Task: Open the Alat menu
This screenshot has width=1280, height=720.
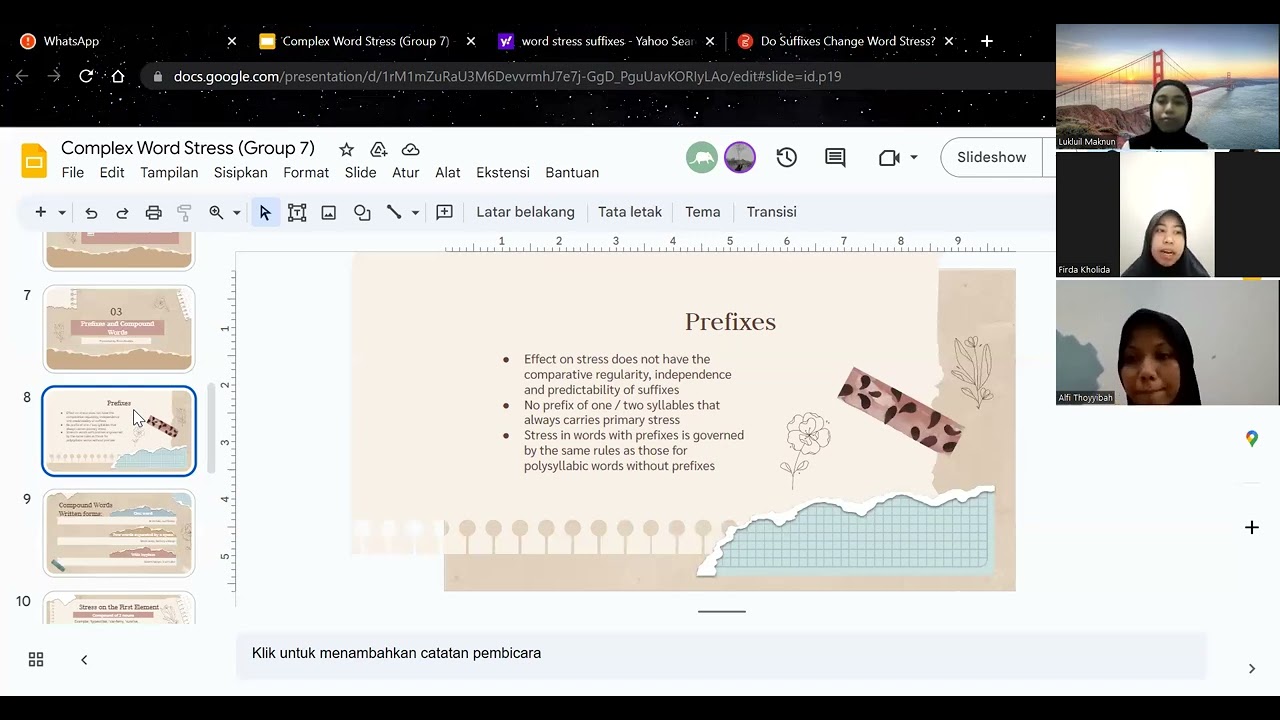Action: (448, 172)
